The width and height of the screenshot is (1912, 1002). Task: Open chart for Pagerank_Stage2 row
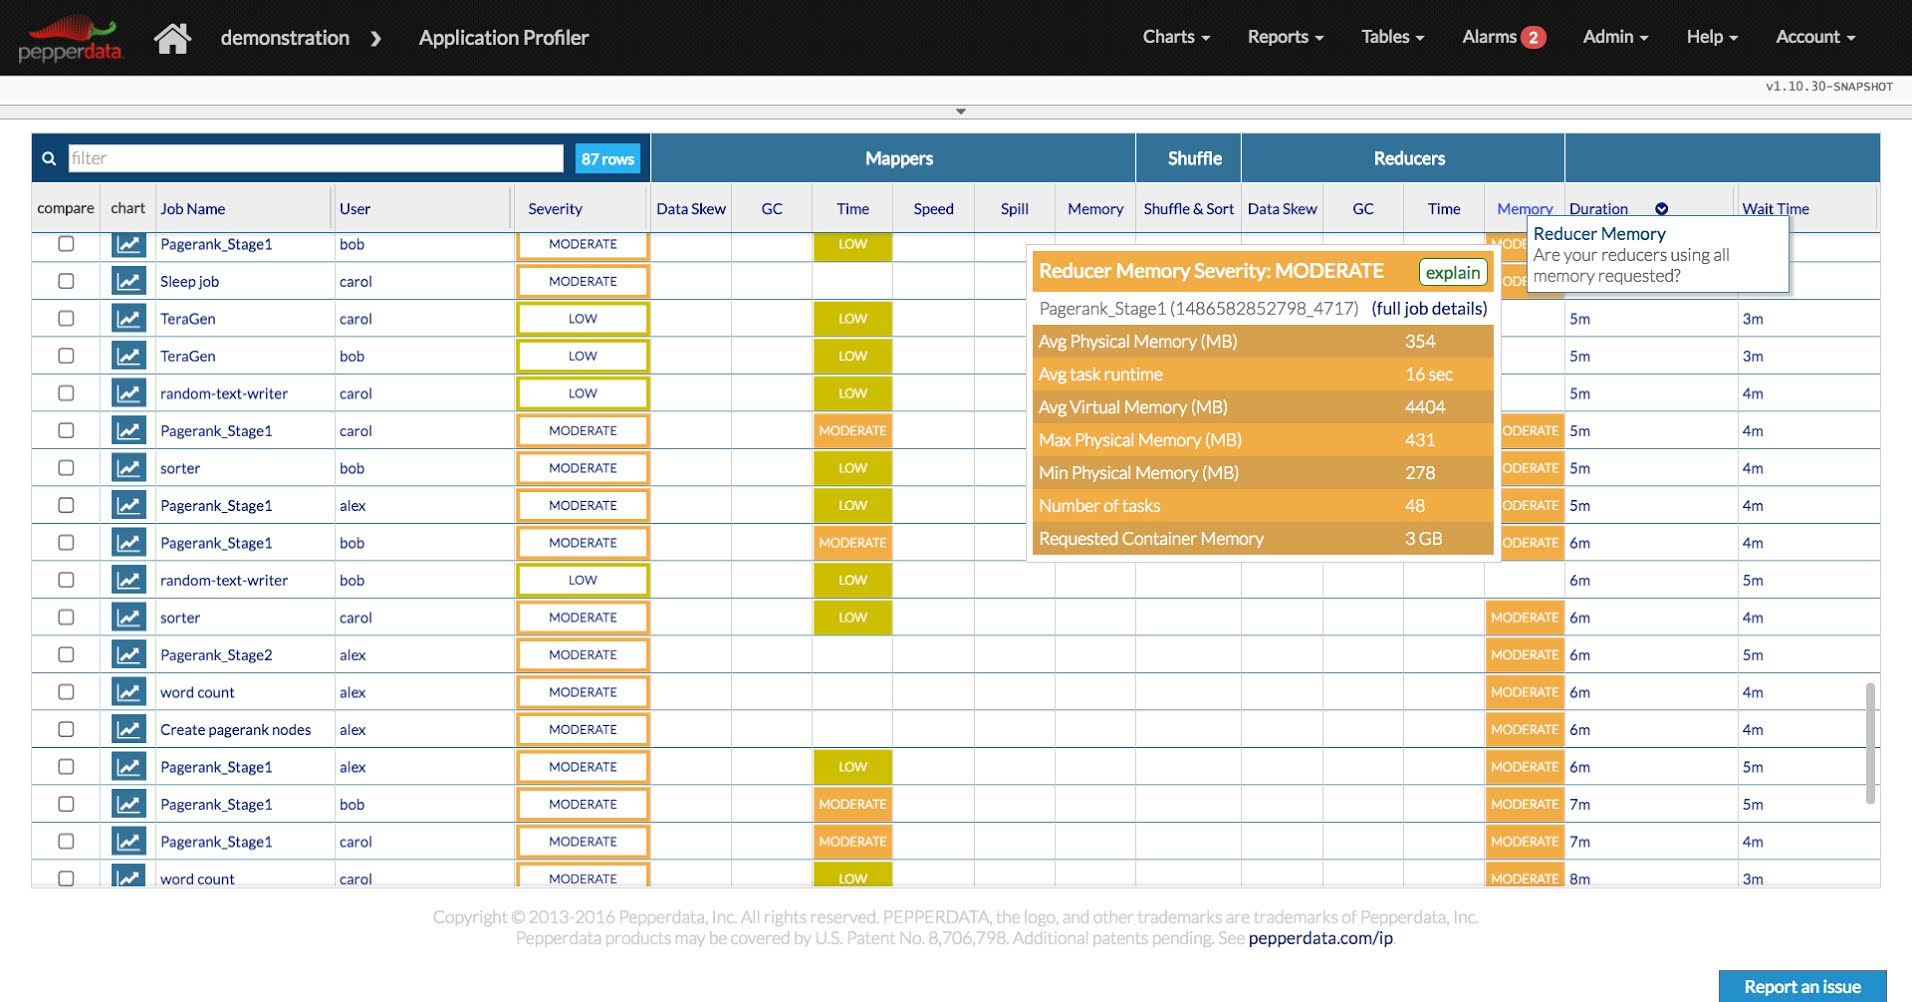point(128,655)
